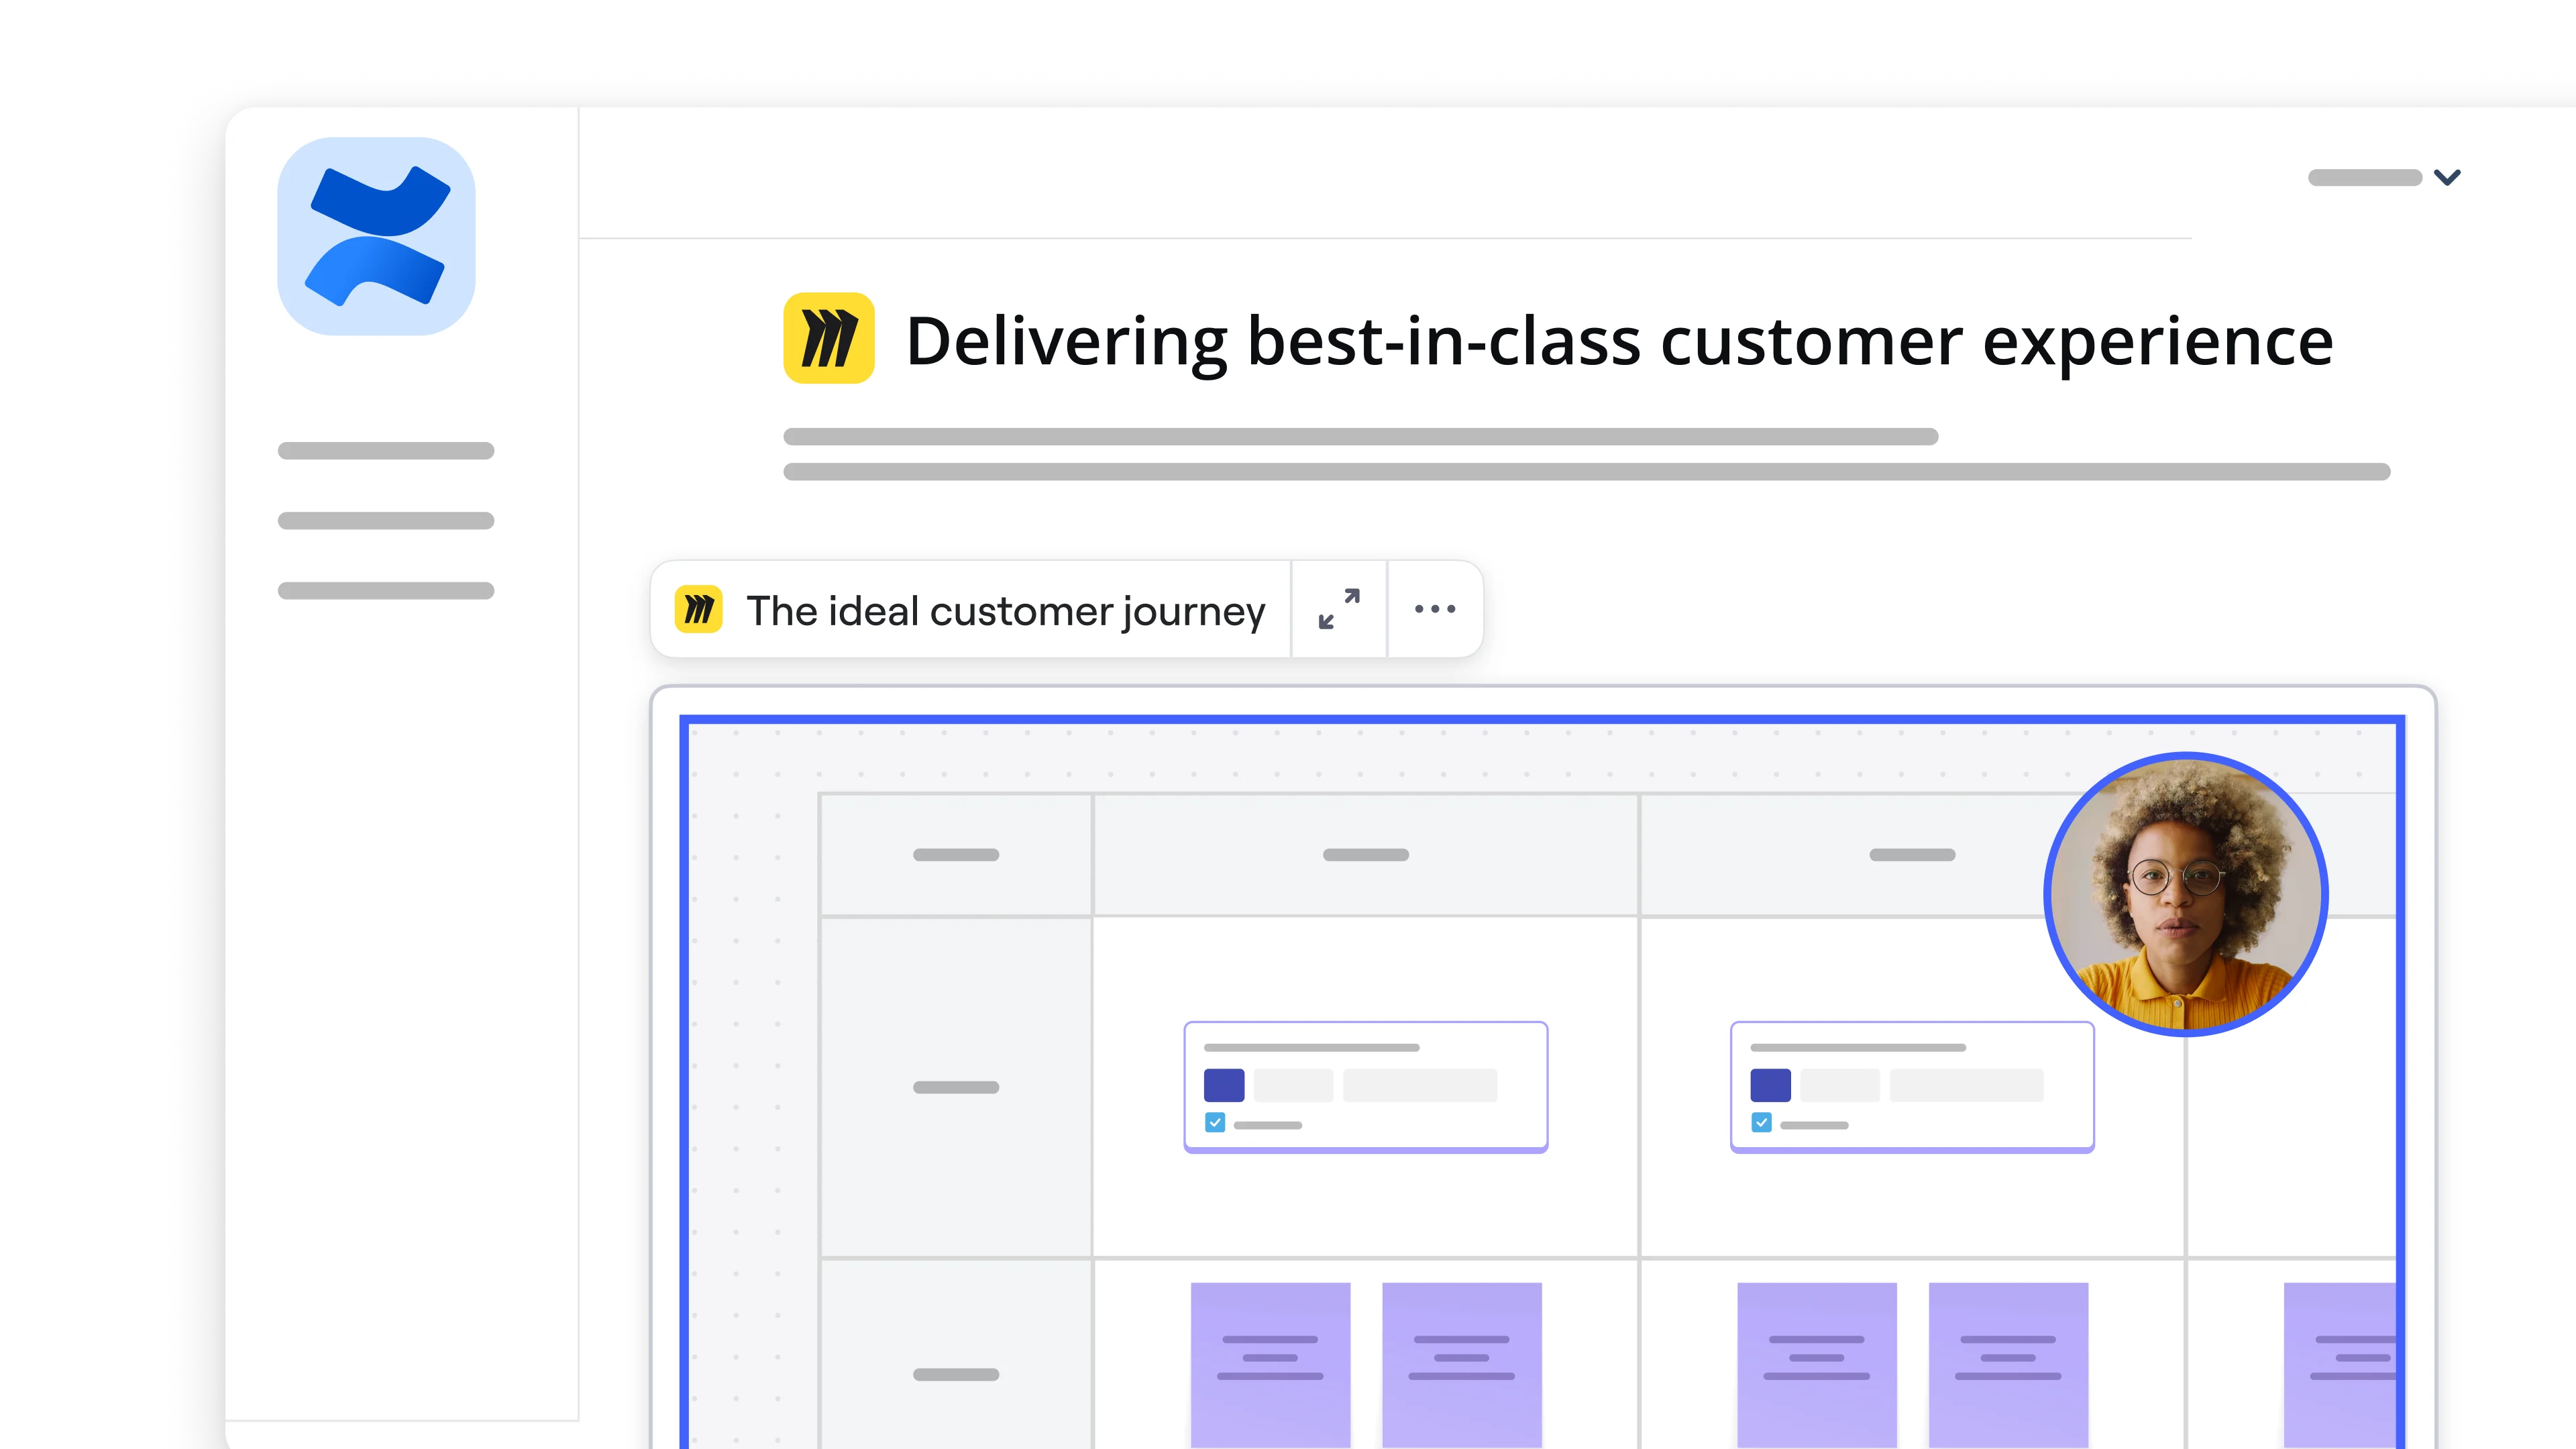Click the dark blue square in left card
The width and height of the screenshot is (2576, 1449).
point(1223,1085)
